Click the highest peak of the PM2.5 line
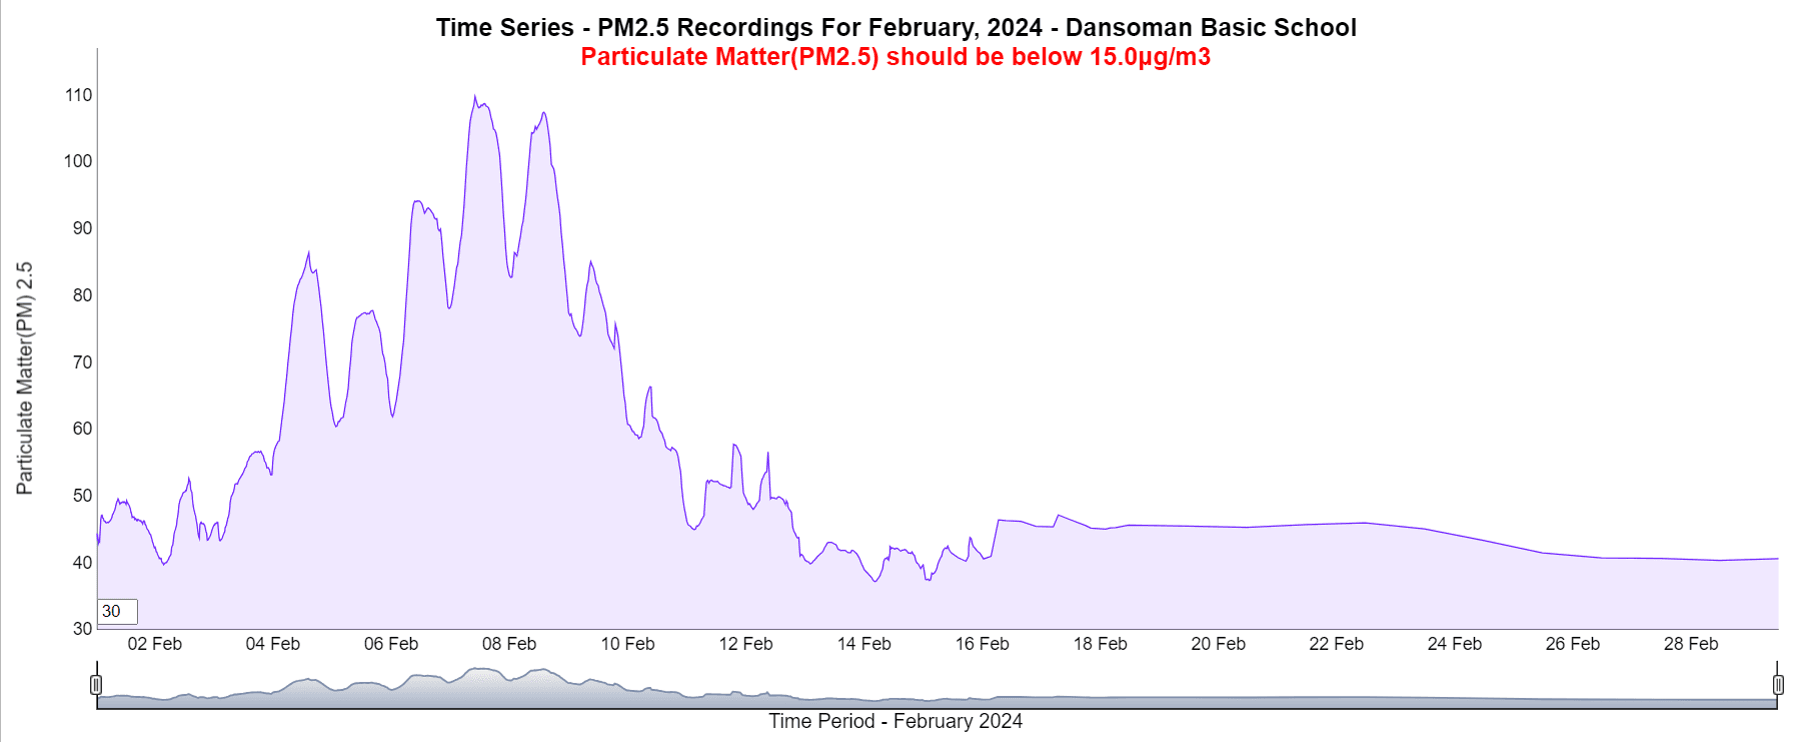The height and width of the screenshot is (742, 1793). pyautogui.click(x=475, y=97)
